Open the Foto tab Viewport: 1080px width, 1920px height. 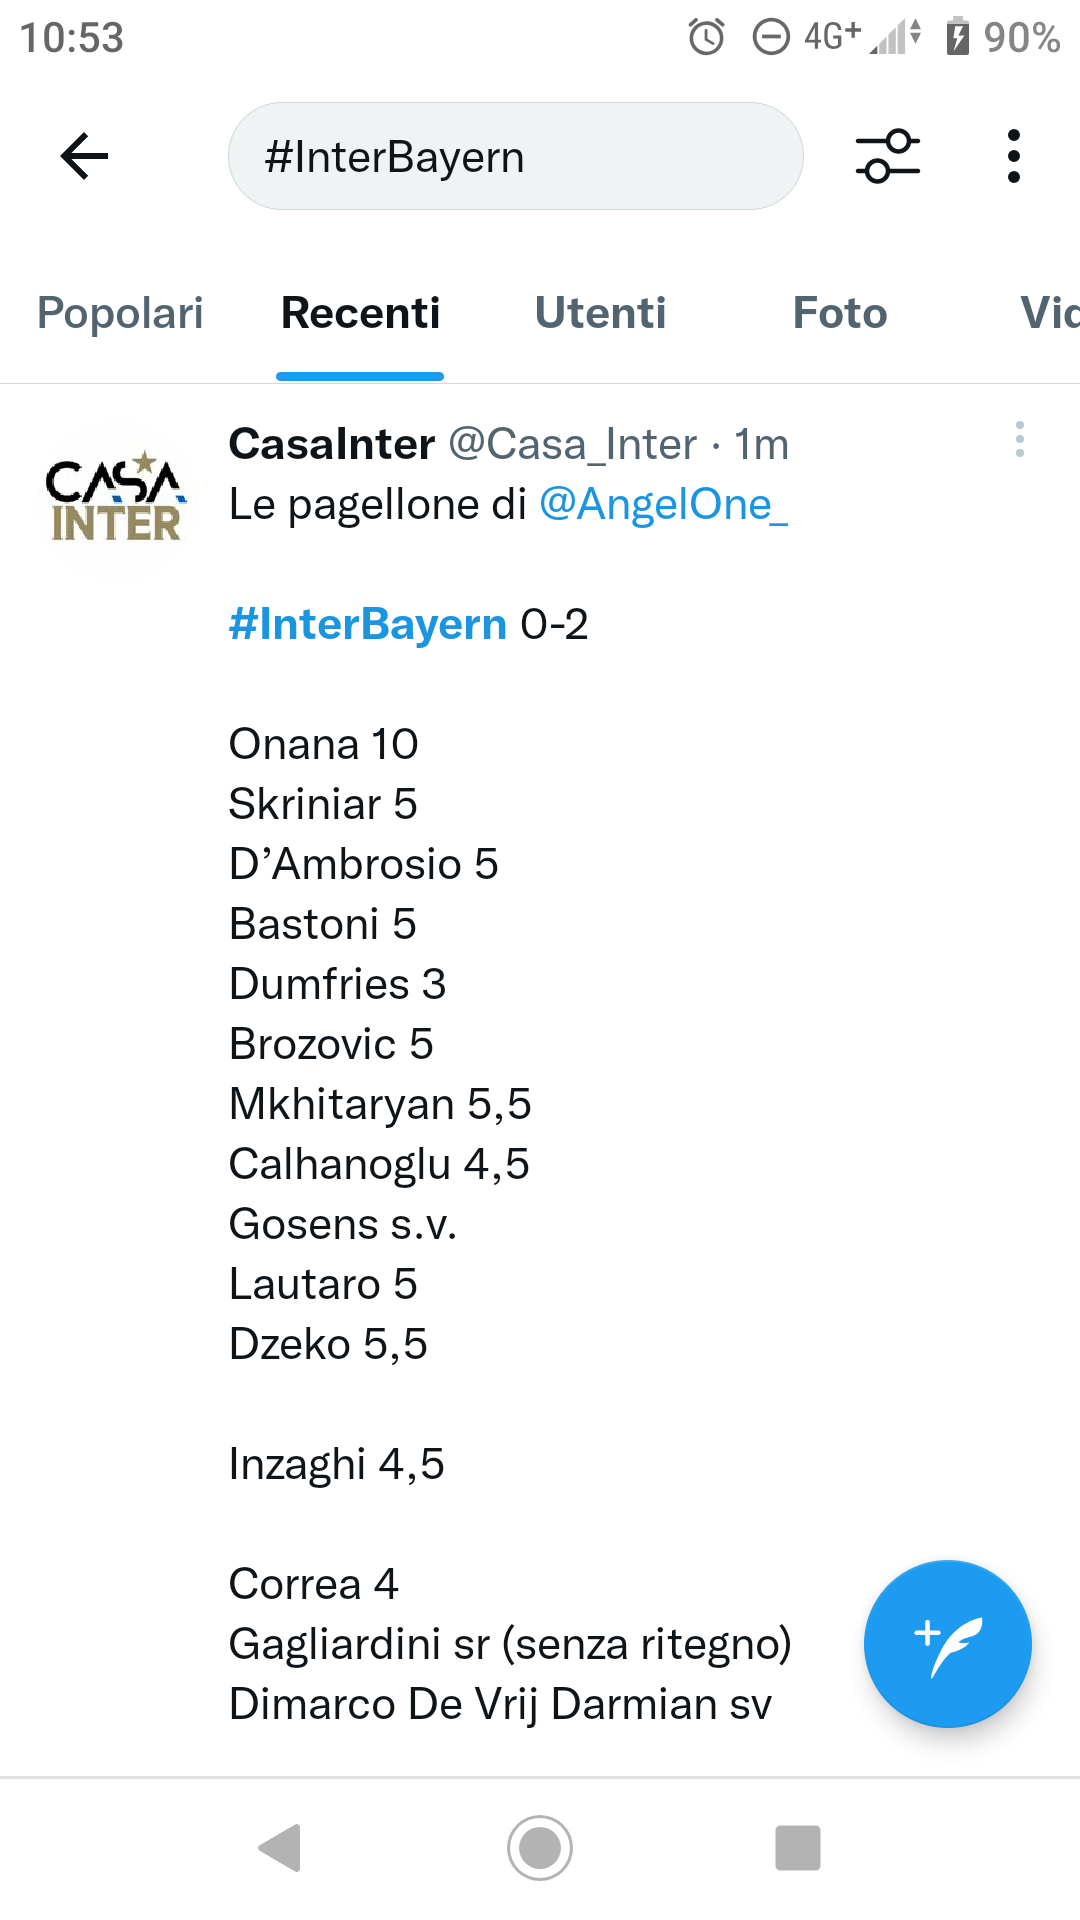tap(840, 313)
